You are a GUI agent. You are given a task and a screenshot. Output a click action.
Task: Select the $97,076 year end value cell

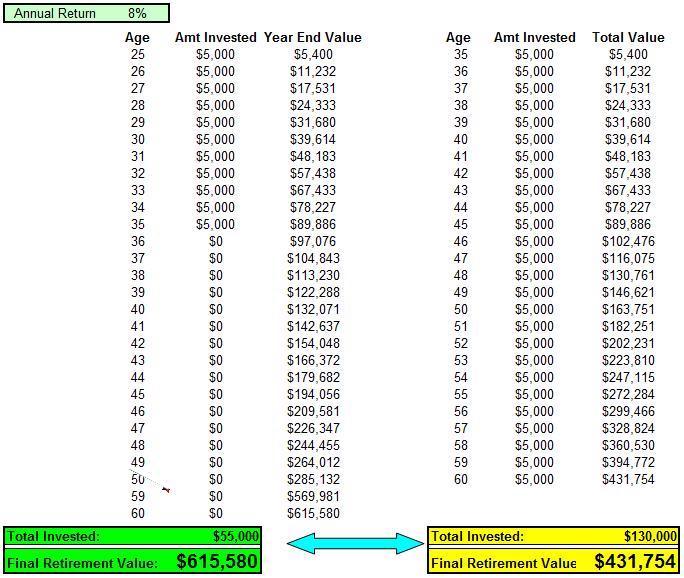coord(313,242)
